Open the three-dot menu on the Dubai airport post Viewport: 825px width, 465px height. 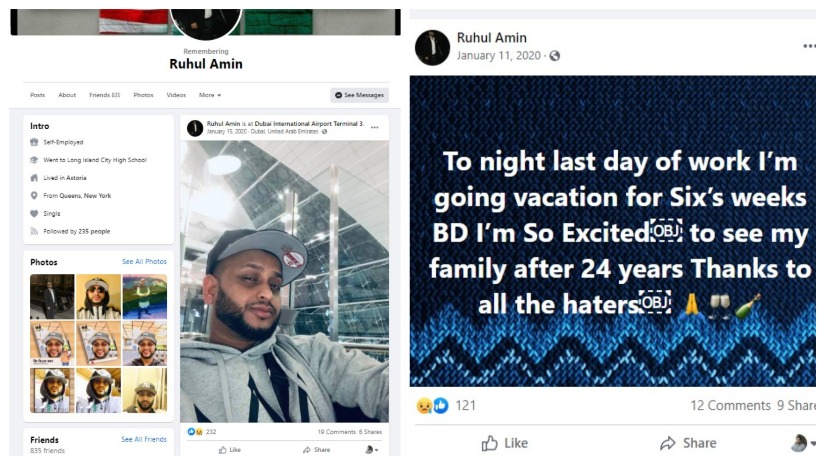375,127
